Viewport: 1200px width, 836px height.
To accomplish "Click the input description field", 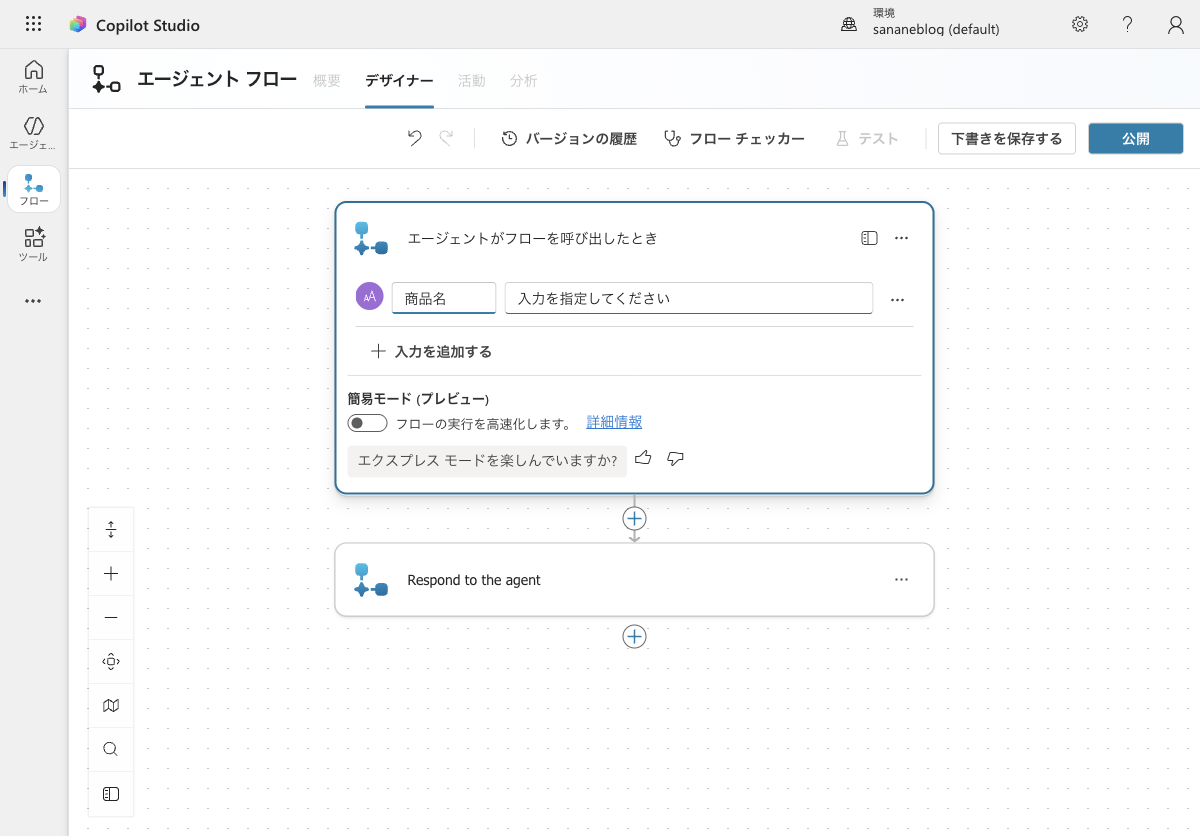I will pyautogui.click(x=689, y=298).
